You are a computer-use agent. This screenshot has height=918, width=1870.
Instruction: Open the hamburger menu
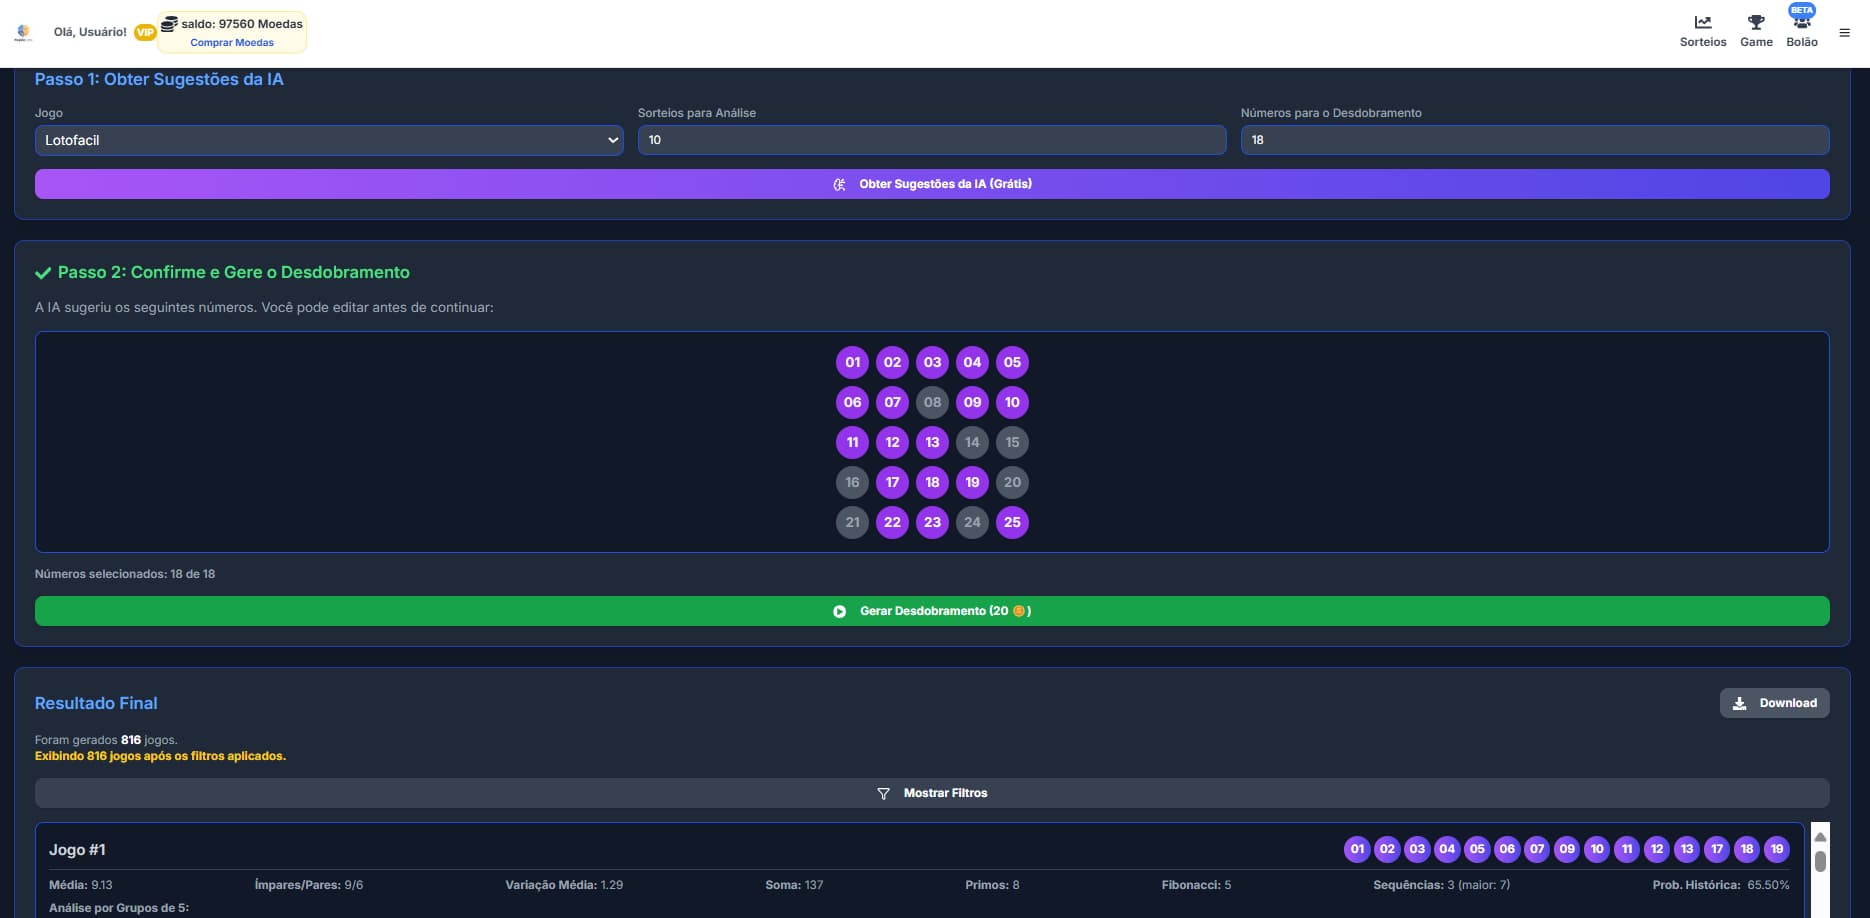tap(1844, 33)
